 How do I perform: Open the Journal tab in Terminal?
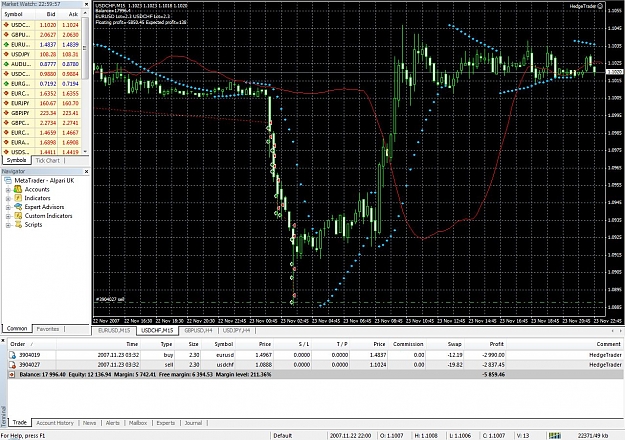tap(193, 423)
